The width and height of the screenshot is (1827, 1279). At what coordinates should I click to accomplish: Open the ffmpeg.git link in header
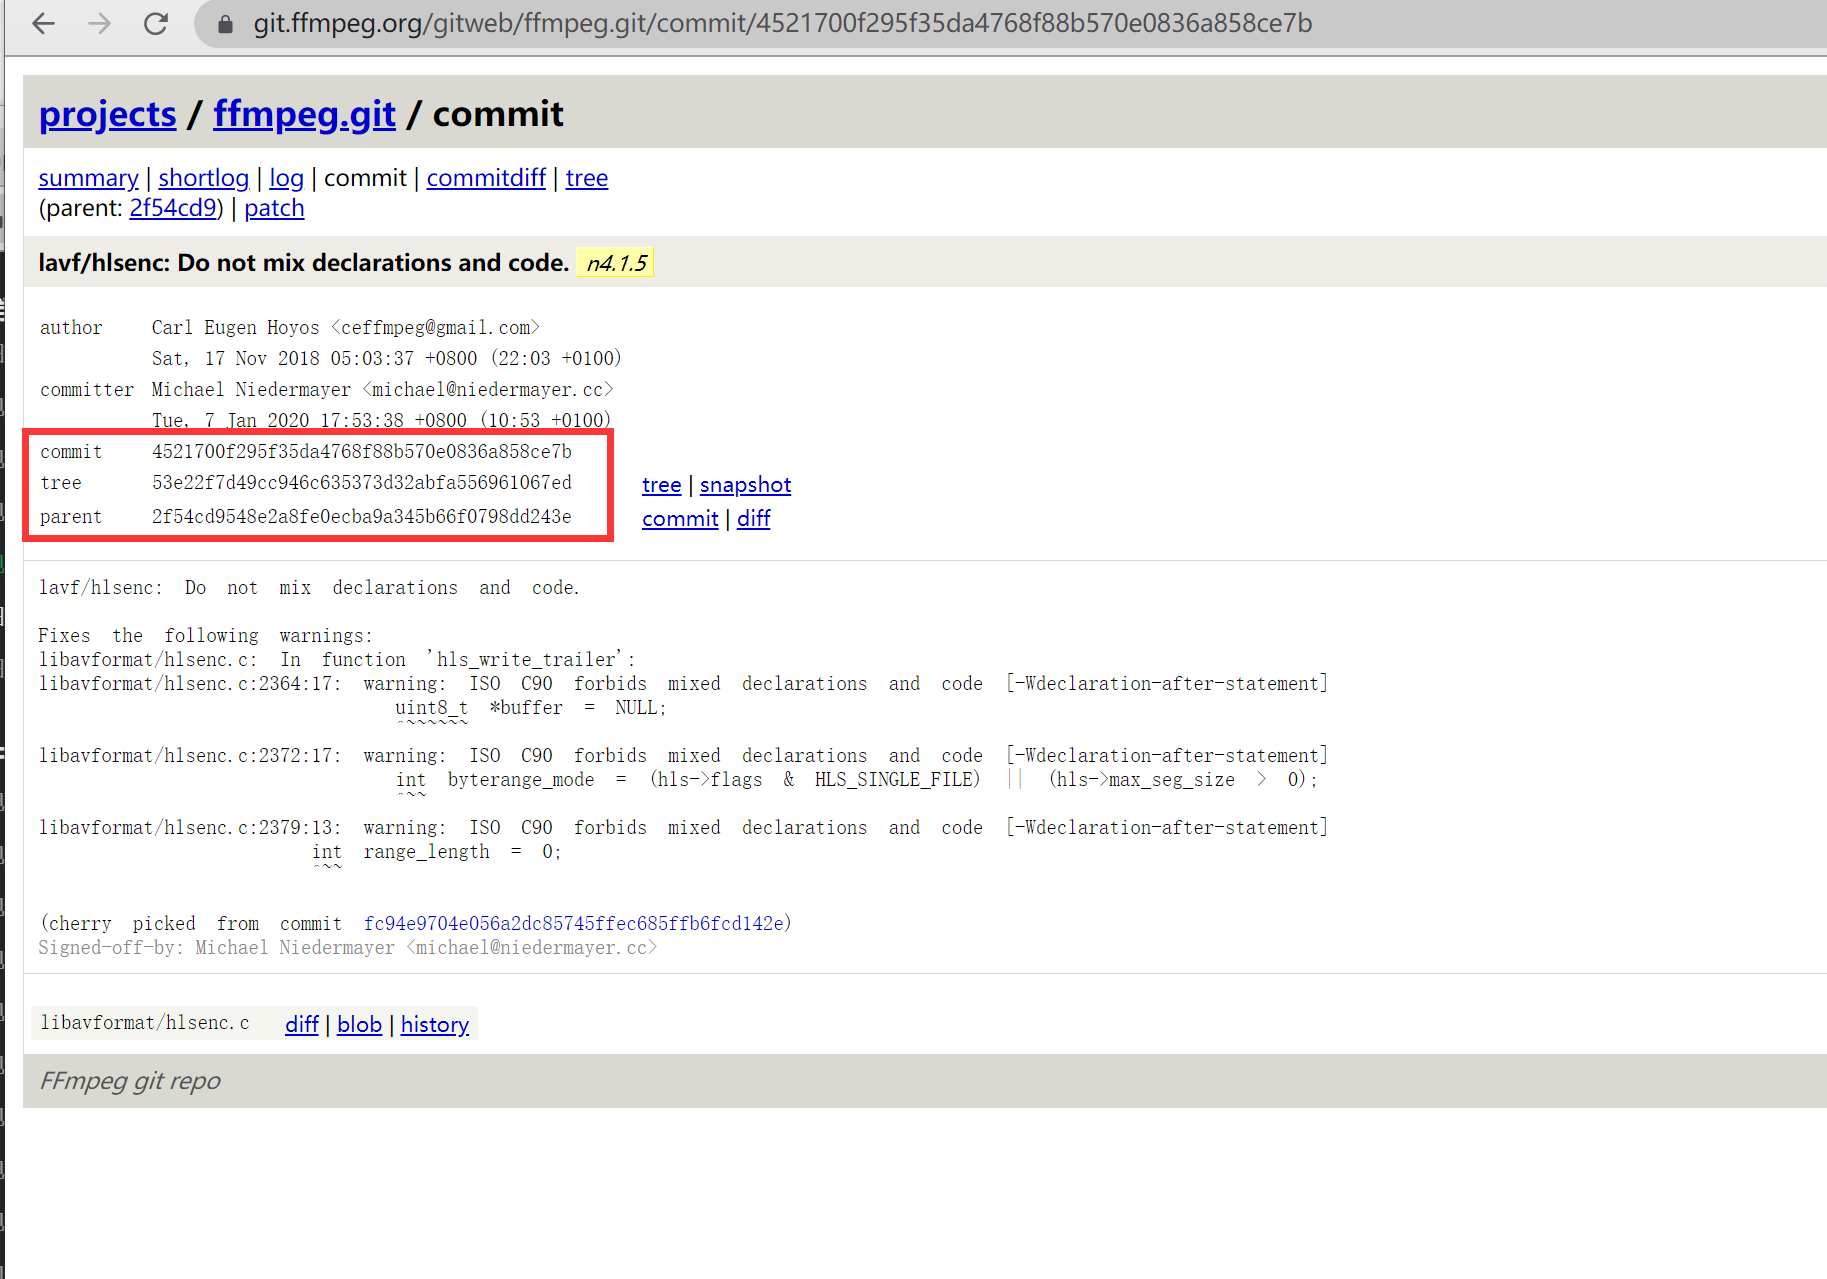[x=304, y=114]
